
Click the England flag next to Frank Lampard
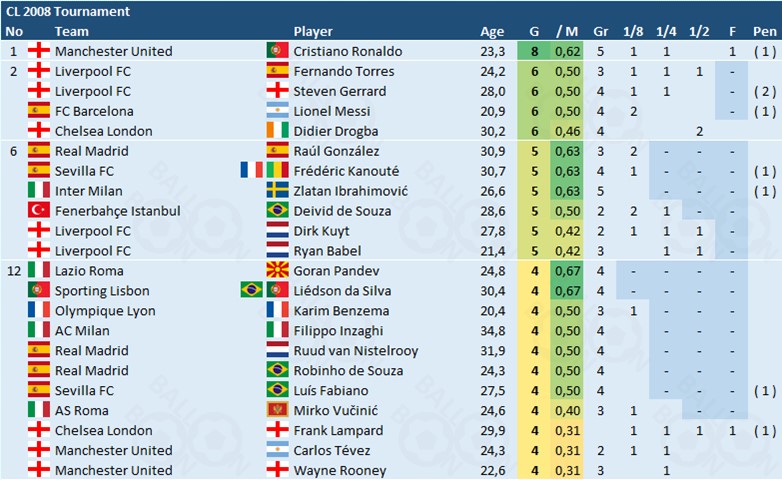278,431
